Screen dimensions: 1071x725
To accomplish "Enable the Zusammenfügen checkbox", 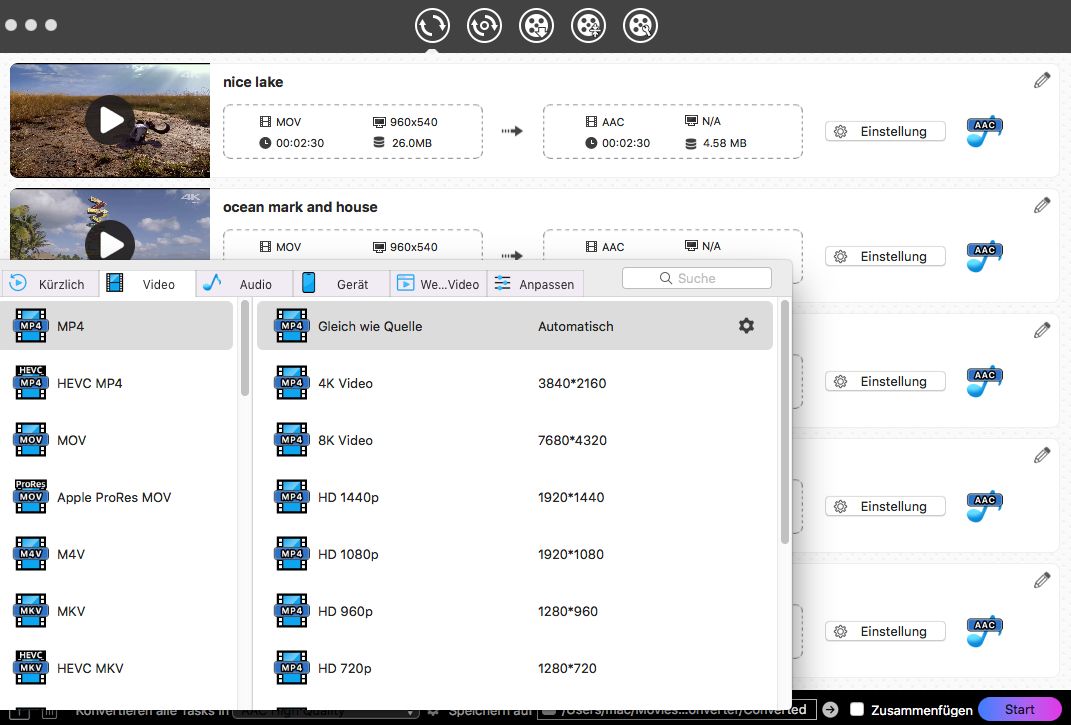I will [857, 710].
